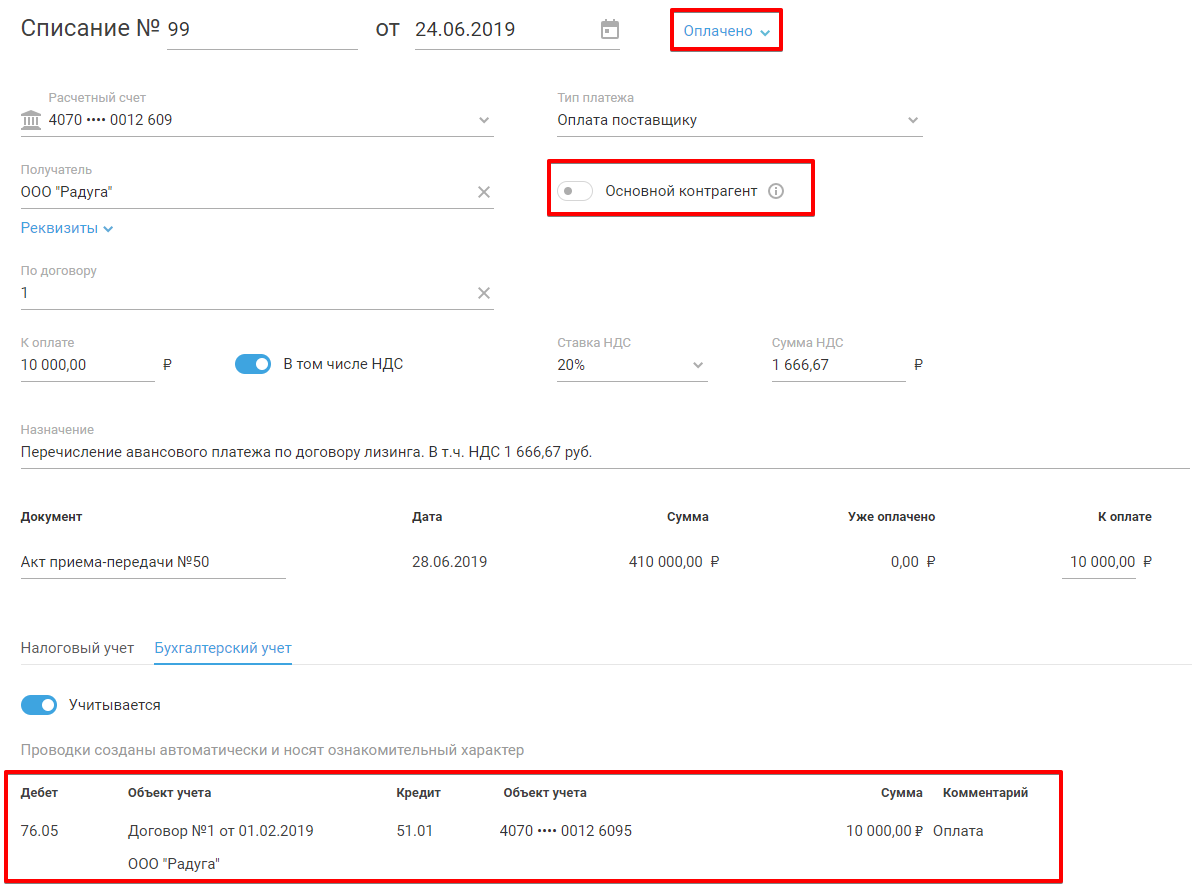Screen dimensions: 1193x893
Task: Toggle the Основной контрагент switch
Action: coord(575,191)
